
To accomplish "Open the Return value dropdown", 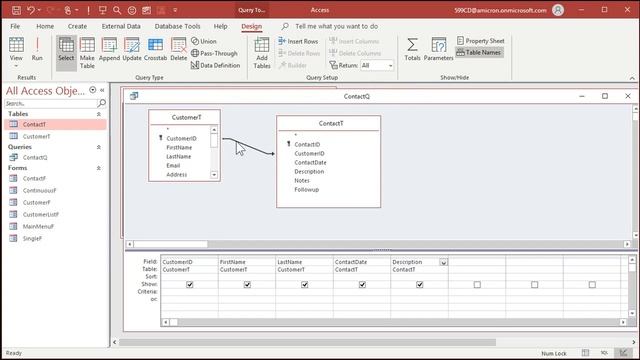I will pyautogui.click(x=390, y=65).
